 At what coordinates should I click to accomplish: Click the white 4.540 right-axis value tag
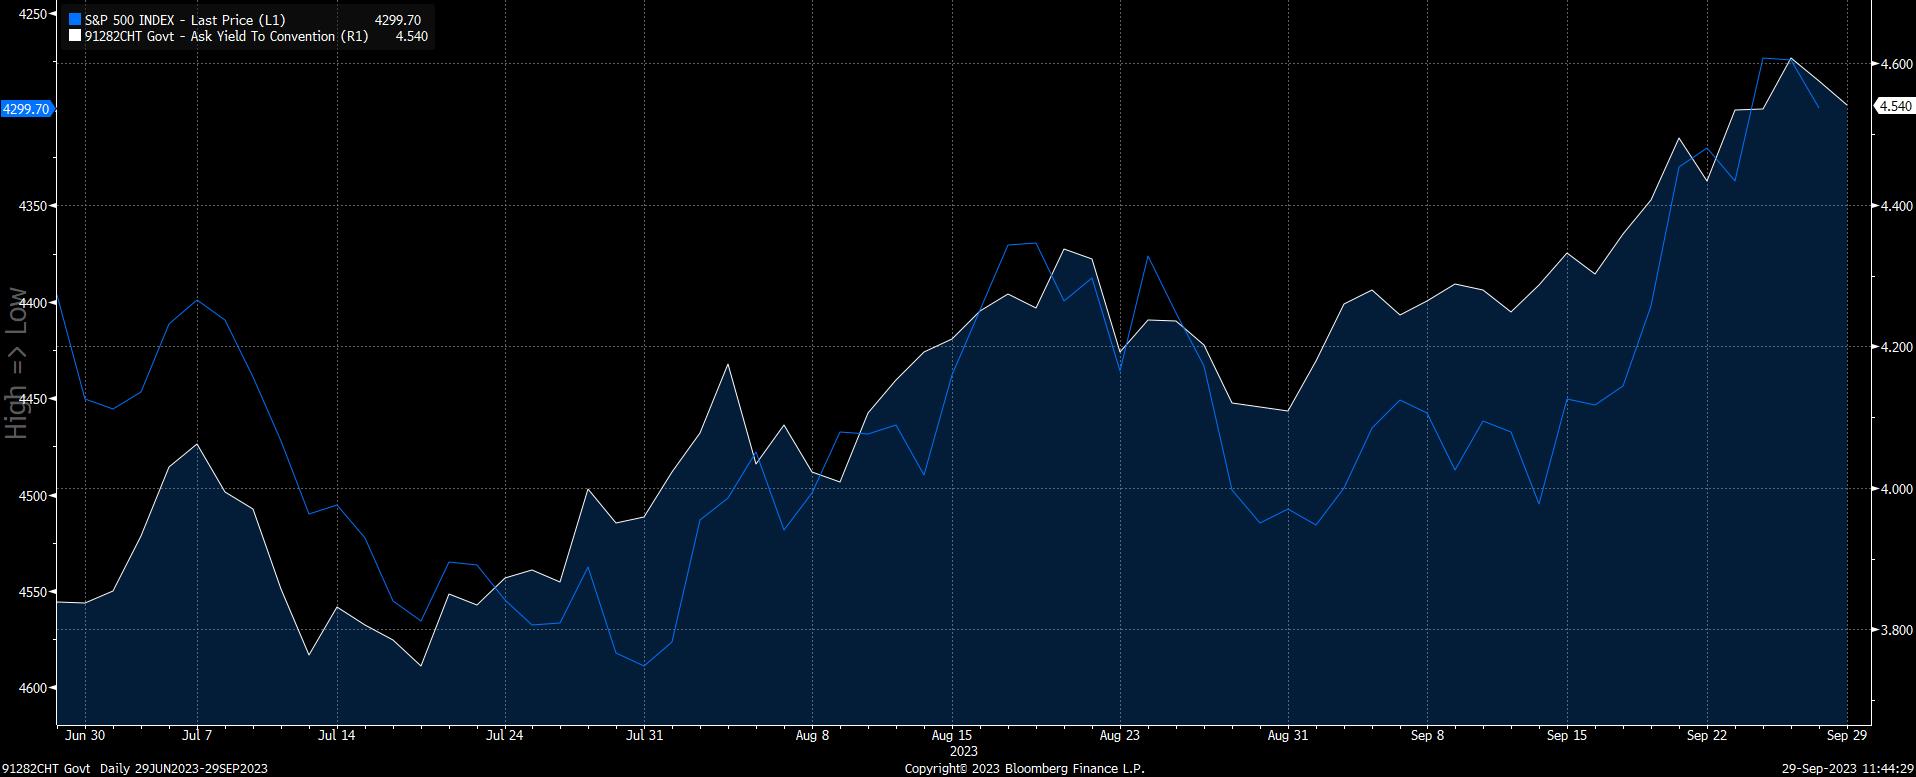(x=1894, y=106)
